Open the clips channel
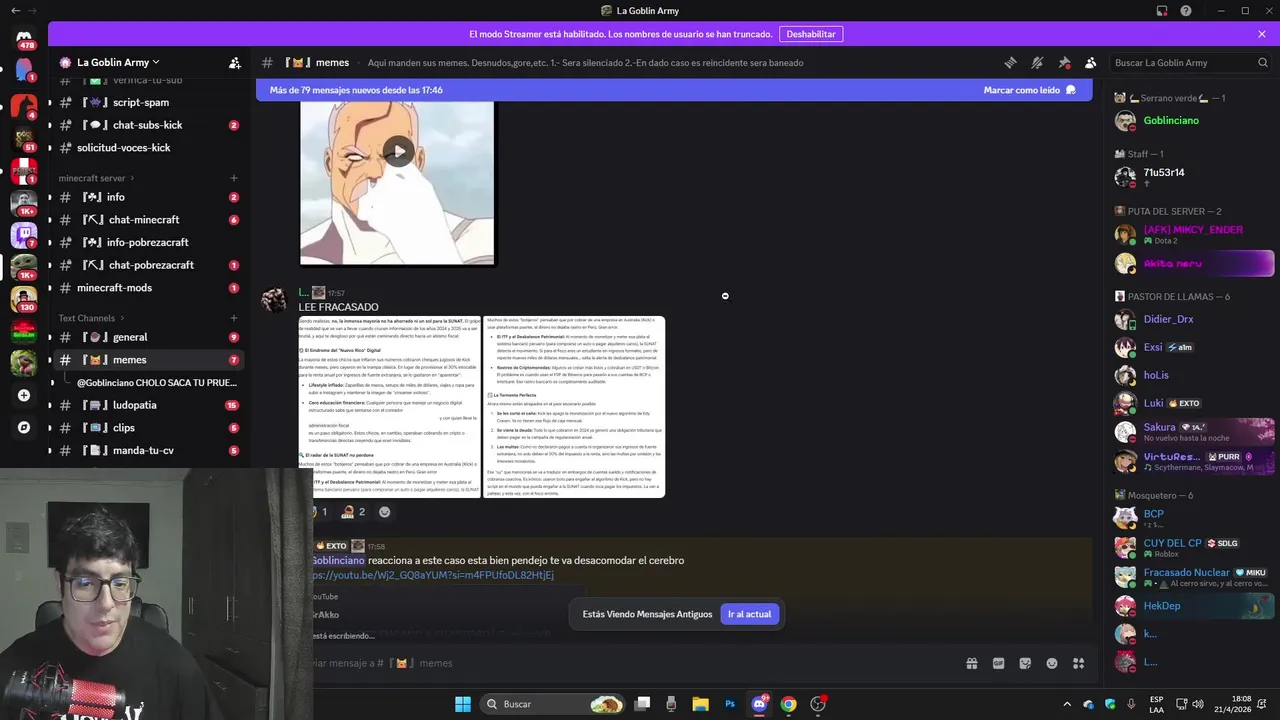Viewport: 1280px width, 720px height. coord(149,428)
